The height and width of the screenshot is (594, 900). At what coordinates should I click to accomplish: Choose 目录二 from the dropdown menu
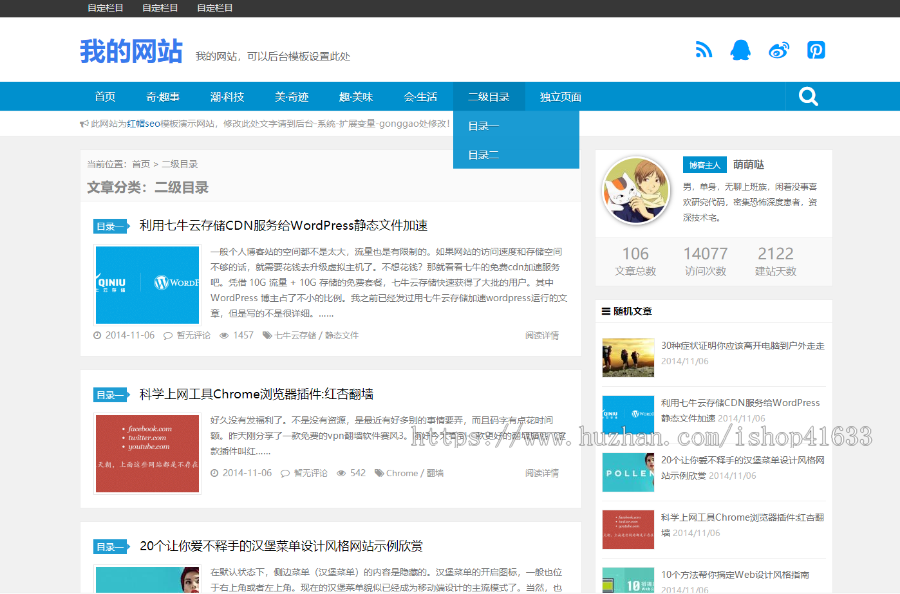point(516,154)
